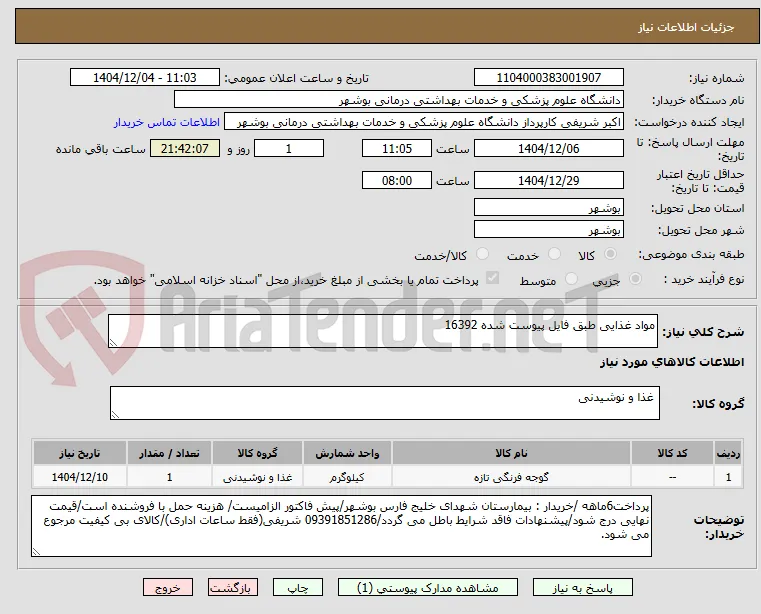This screenshot has width=761, height=614.
Task: Click the buyer notes text area
Action: [x=342, y=526]
